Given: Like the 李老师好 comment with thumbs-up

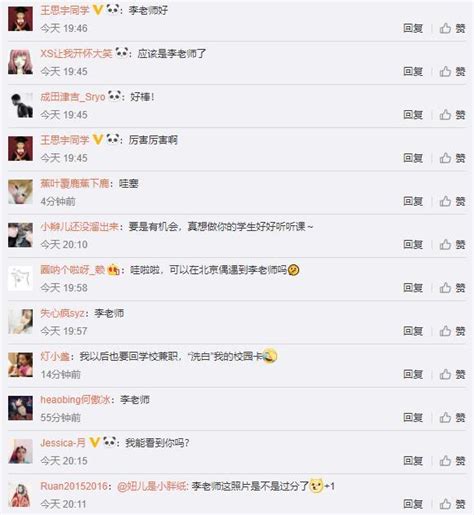Looking at the screenshot, I should point(452,28).
